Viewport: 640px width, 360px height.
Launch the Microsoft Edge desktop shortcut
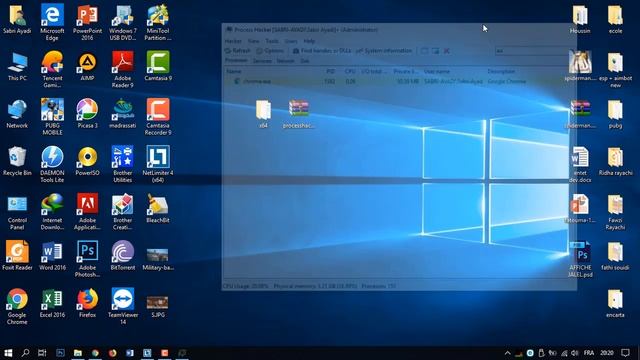click(52, 22)
